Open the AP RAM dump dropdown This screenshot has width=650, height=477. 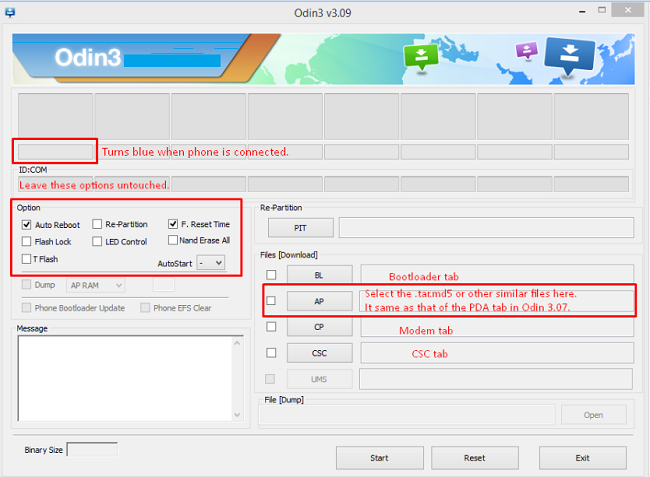(95, 285)
